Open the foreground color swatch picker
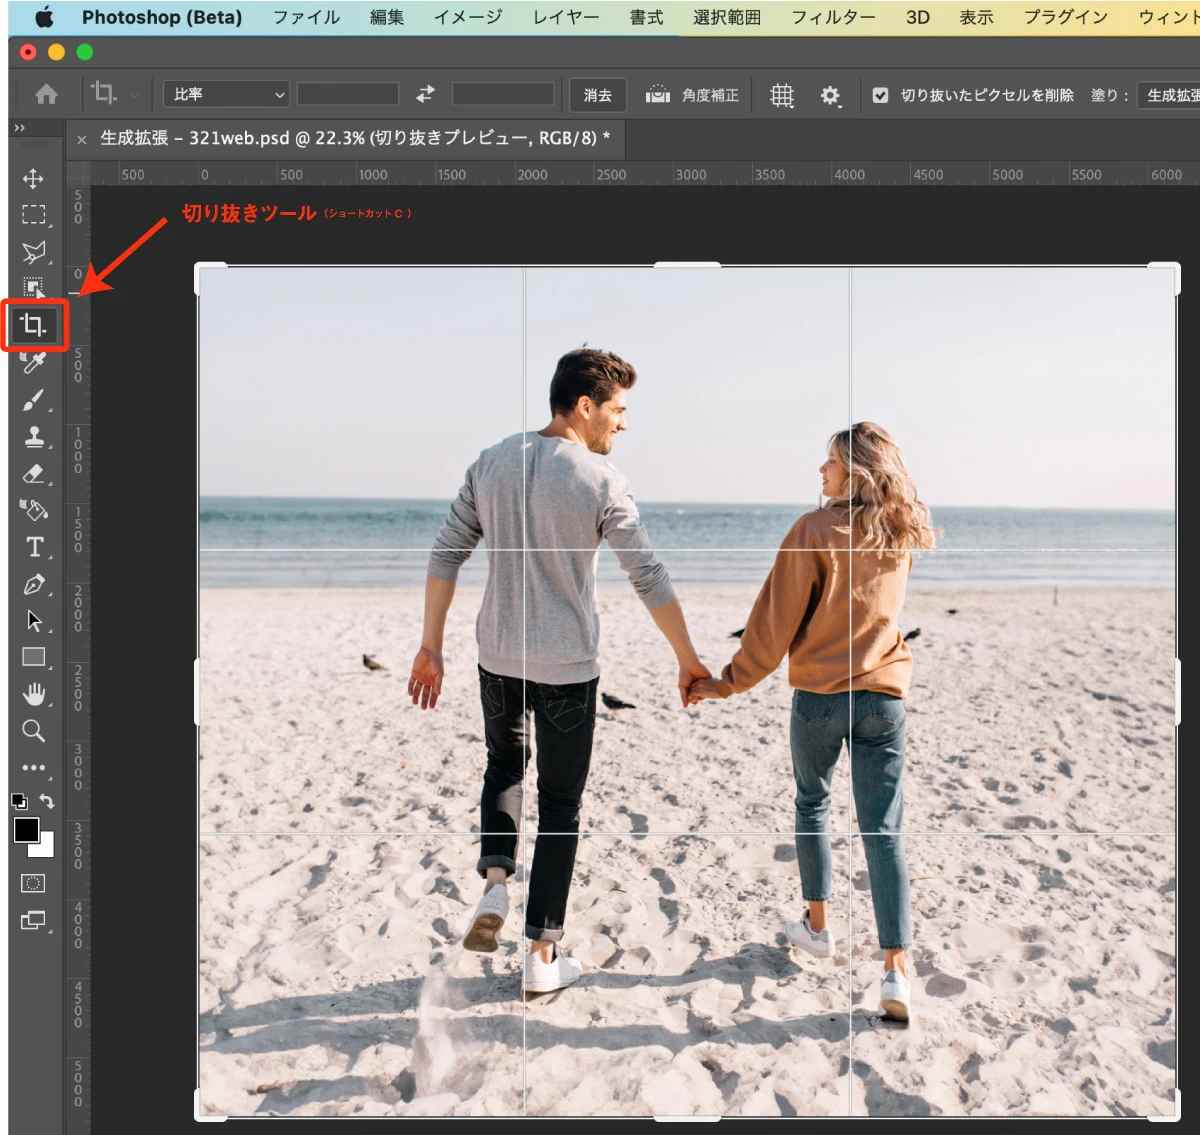Viewport: 1200px width, 1135px height. (26, 831)
